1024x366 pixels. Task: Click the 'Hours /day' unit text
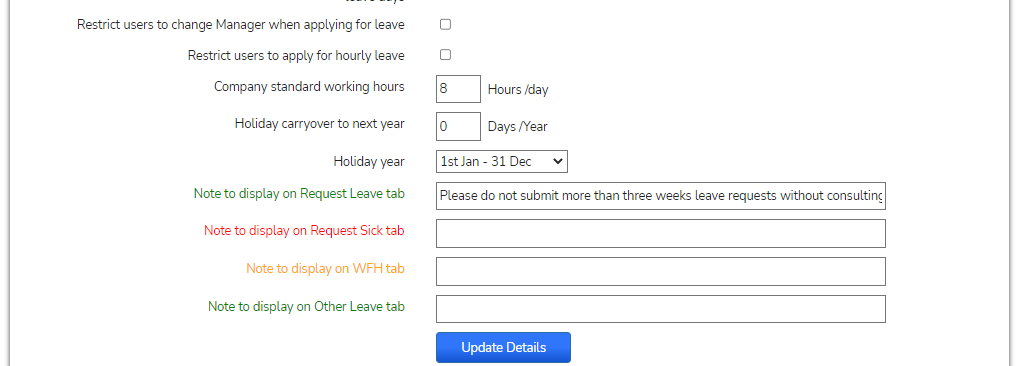(518, 90)
